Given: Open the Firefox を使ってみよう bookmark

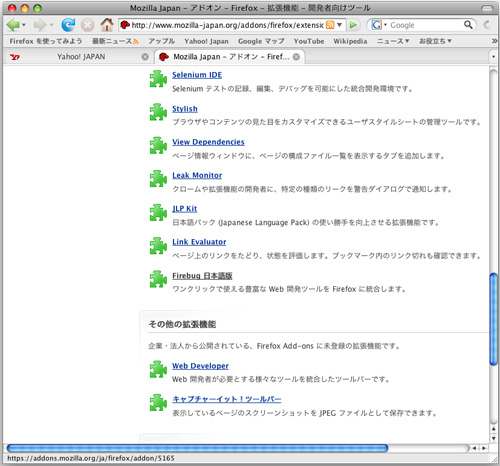Looking at the screenshot, I should 46,41.
